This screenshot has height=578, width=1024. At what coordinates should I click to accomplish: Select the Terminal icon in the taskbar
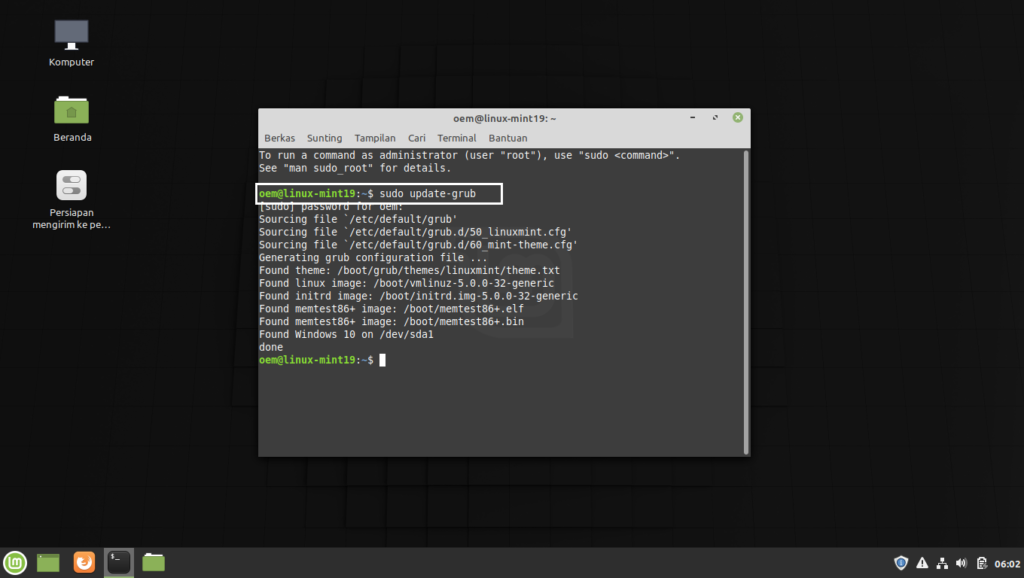119,562
